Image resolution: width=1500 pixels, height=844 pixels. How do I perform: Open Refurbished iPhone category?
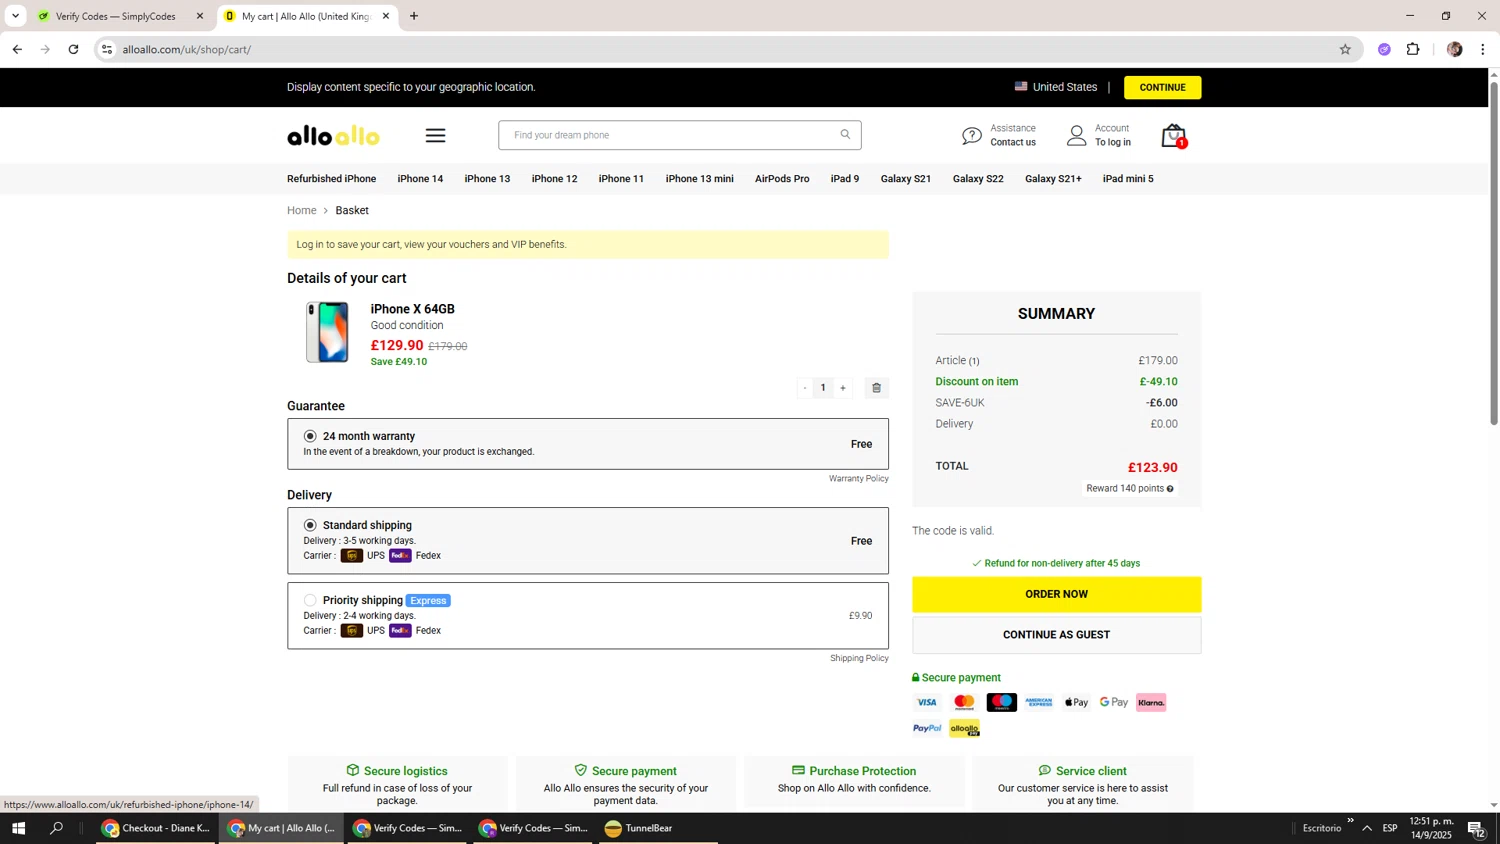coord(332,179)
